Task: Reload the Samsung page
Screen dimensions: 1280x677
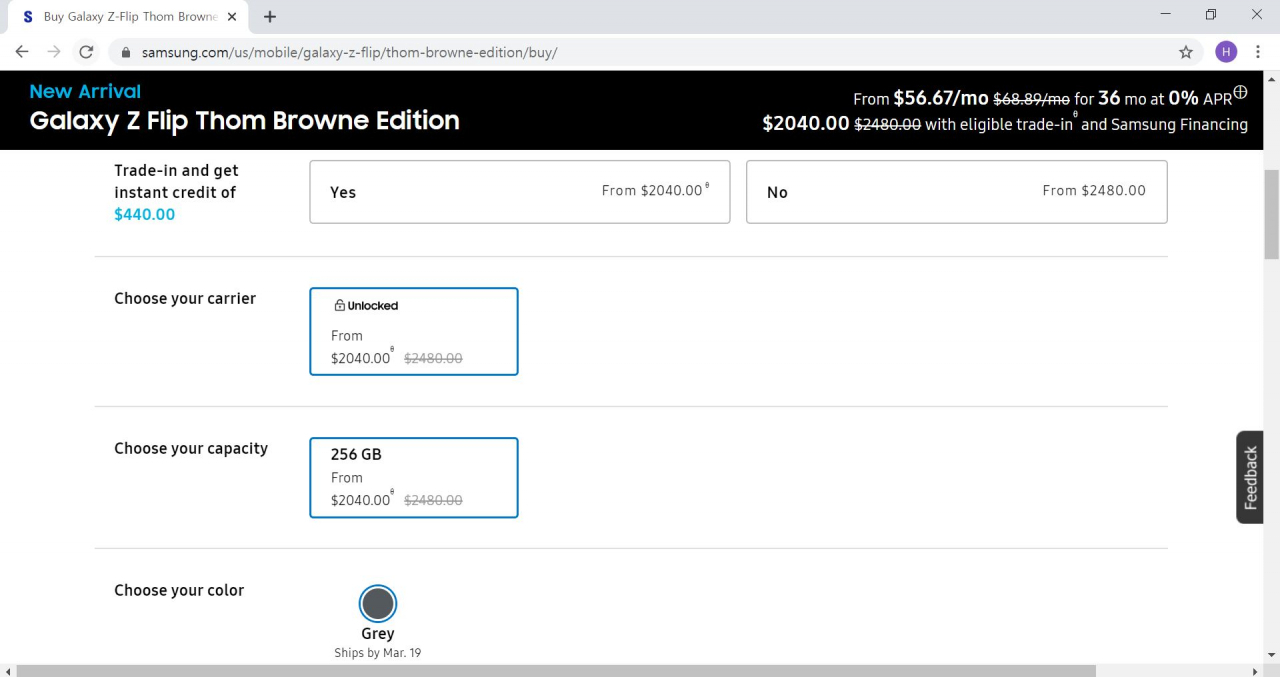Action: click(x=86, y=52)
